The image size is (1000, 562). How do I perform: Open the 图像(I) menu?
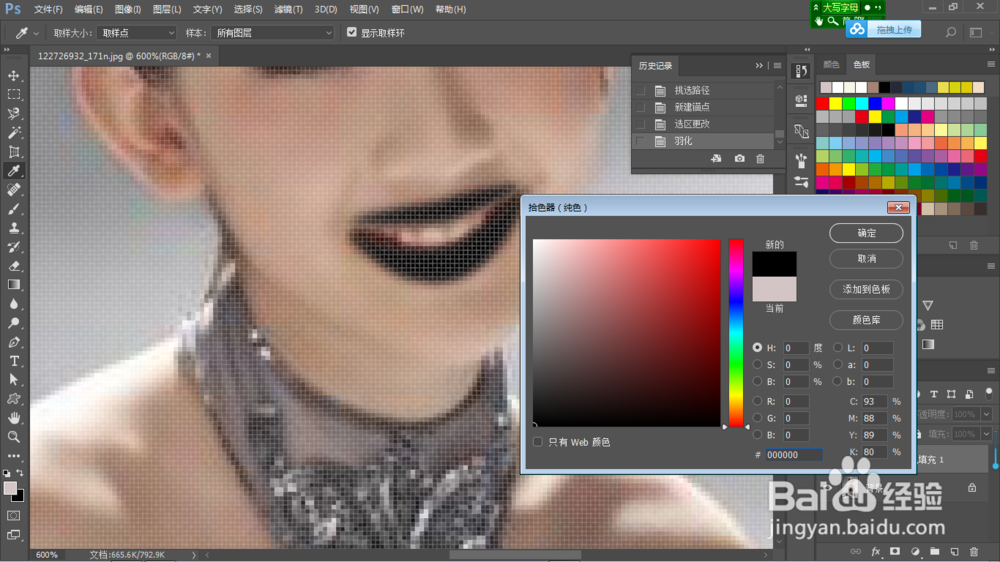pos(128,10)
